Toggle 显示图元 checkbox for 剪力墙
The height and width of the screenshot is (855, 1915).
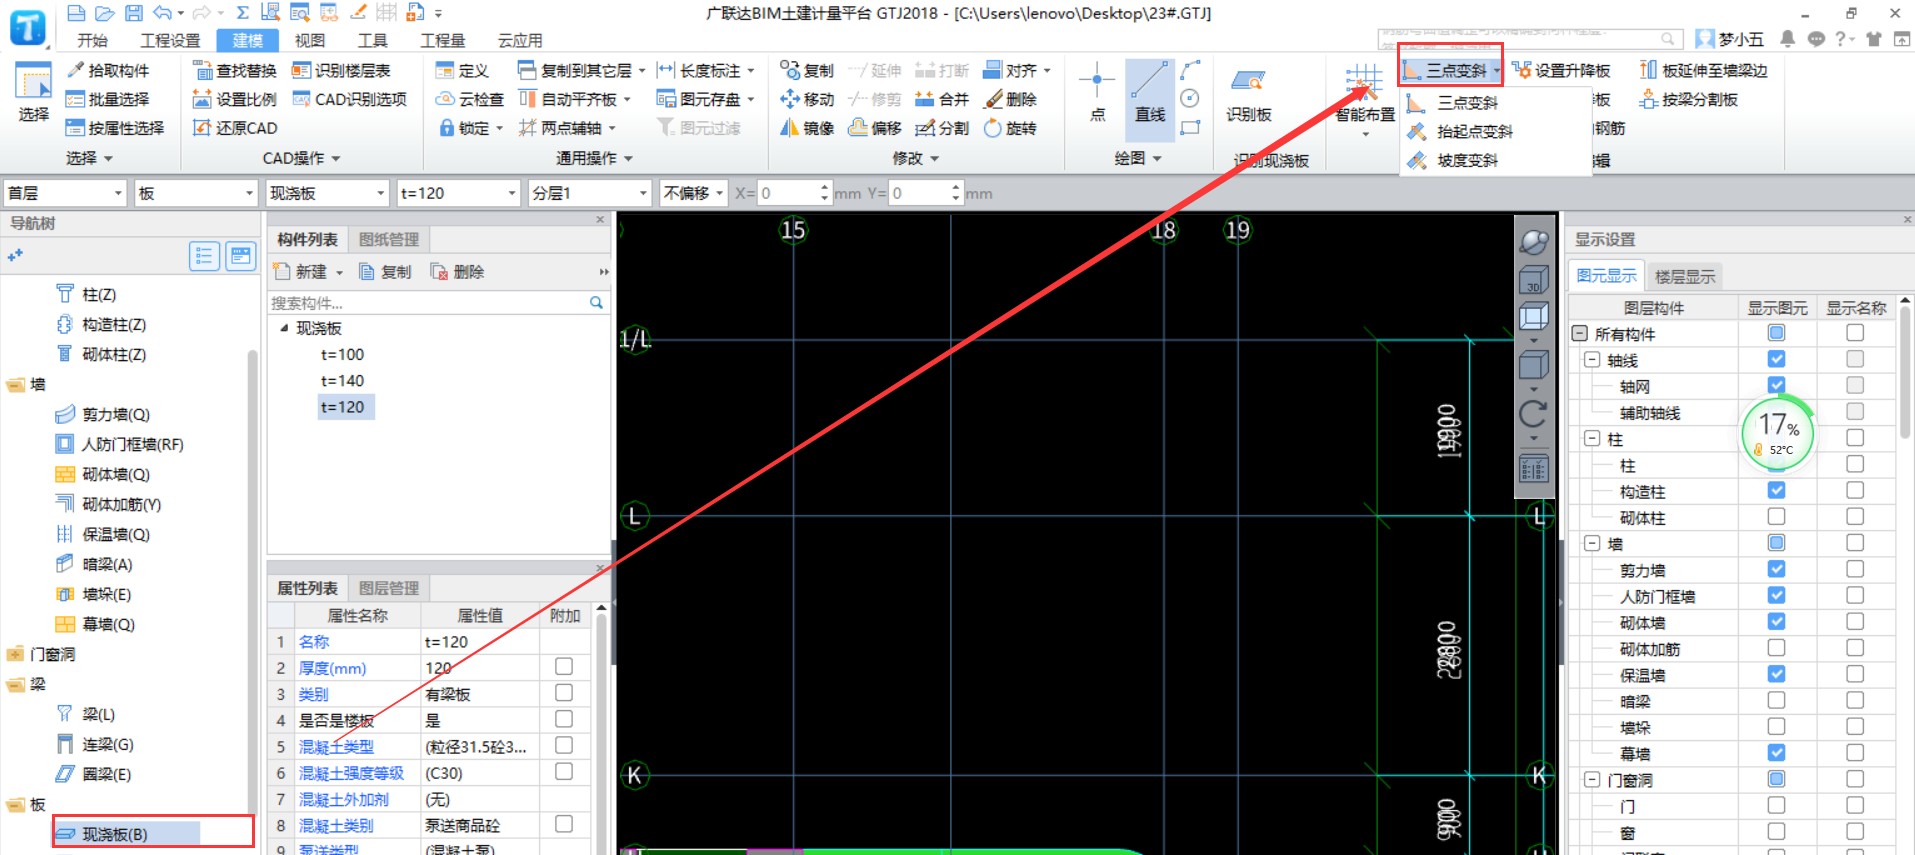pyautogui.click(x=1776, y=569)
